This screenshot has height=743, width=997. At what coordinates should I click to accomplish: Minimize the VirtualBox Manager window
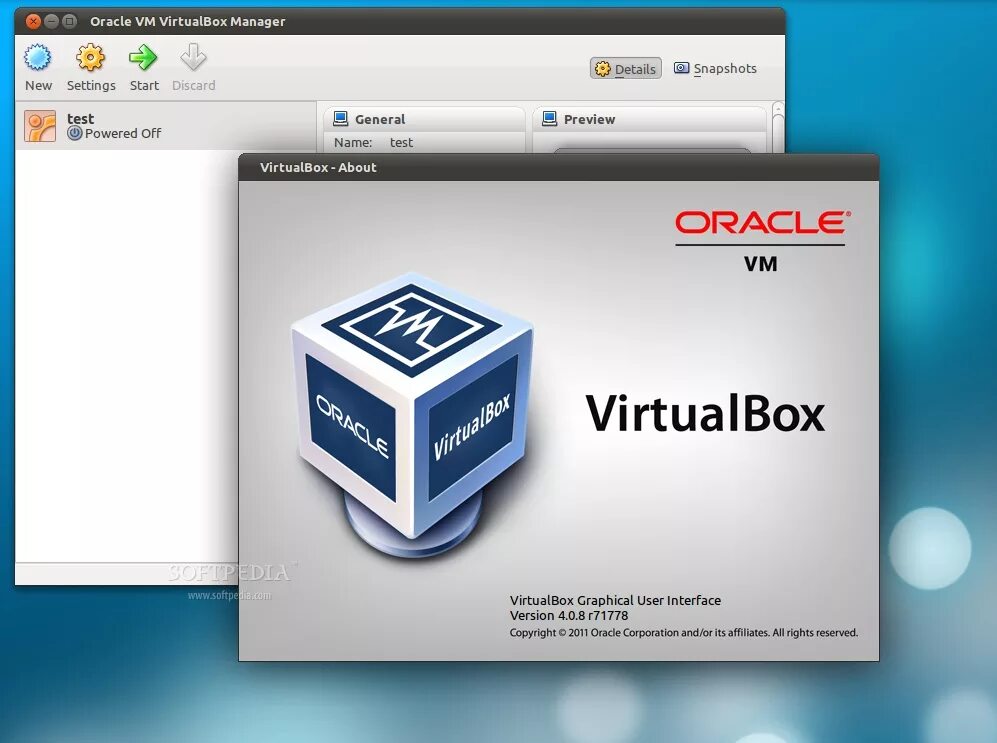(52, 21)
